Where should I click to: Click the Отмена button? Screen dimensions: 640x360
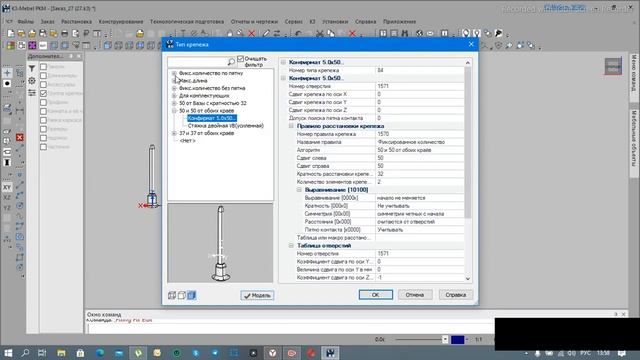coord(415,295)
